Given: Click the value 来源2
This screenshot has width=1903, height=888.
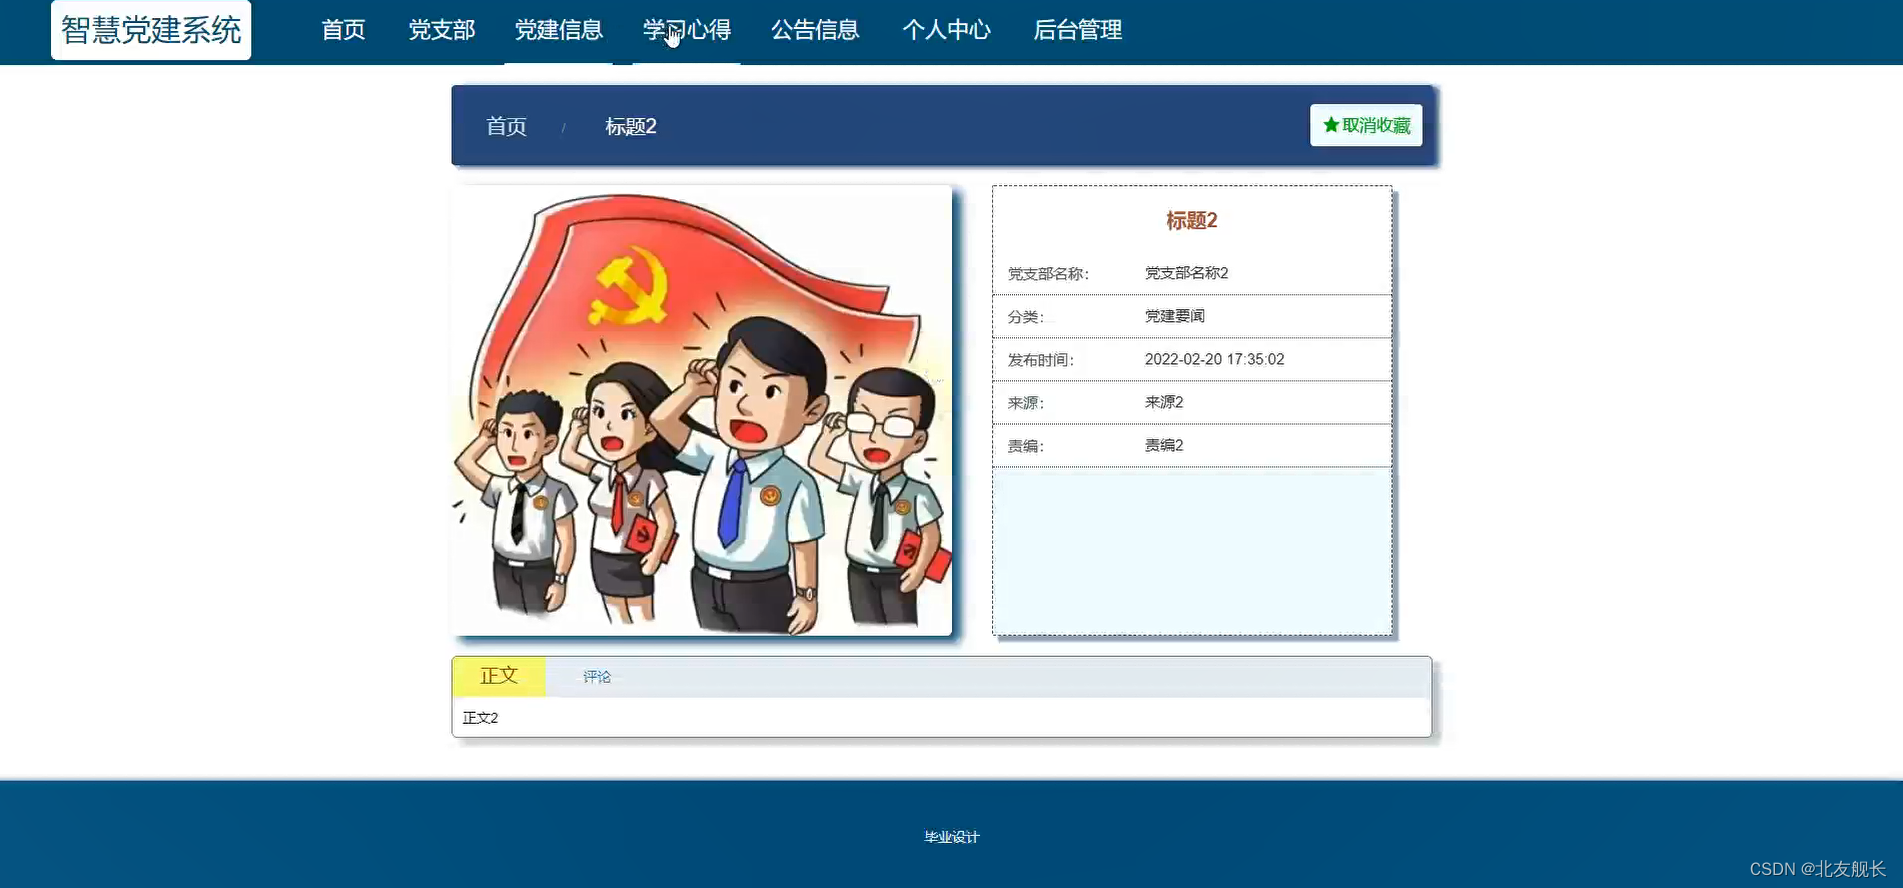Looking at the screenshot, I should [x=1164, y=402].
